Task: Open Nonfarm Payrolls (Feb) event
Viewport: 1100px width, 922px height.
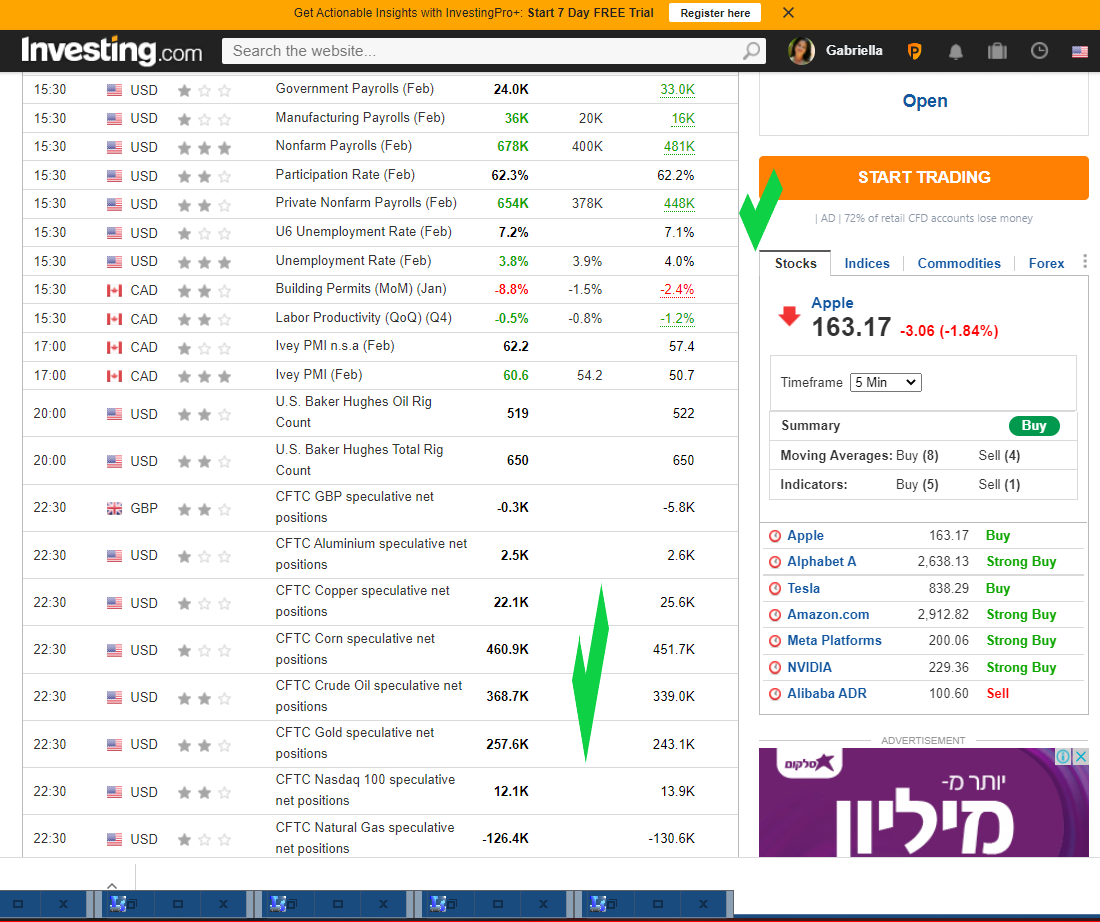Action: click(x=344, y=146)
